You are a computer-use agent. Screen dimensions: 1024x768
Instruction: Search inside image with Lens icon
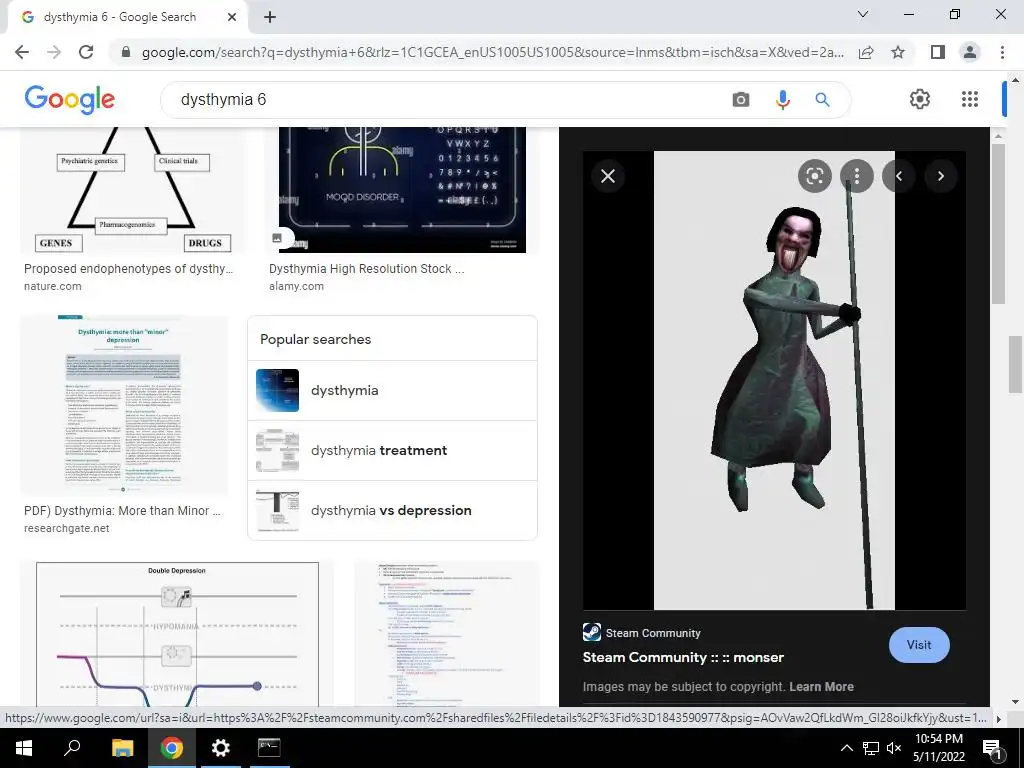[x=814, y=176]
